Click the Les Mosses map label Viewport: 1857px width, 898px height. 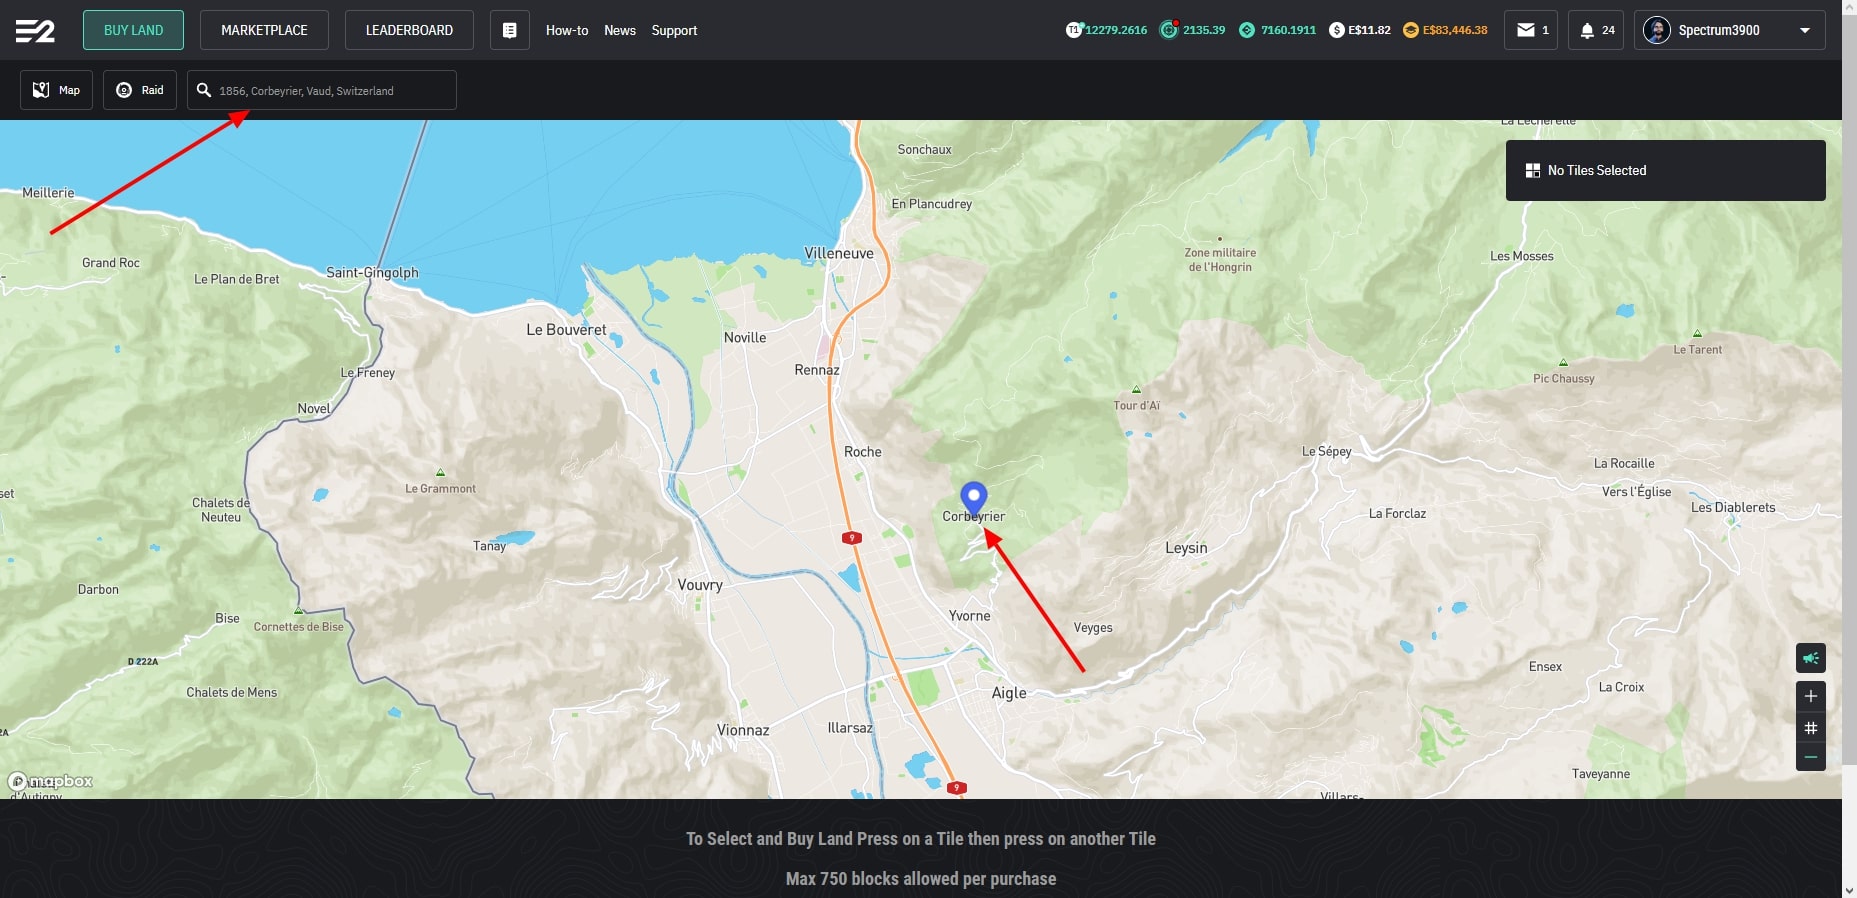pyautogui.click(x=1522, y=256)
